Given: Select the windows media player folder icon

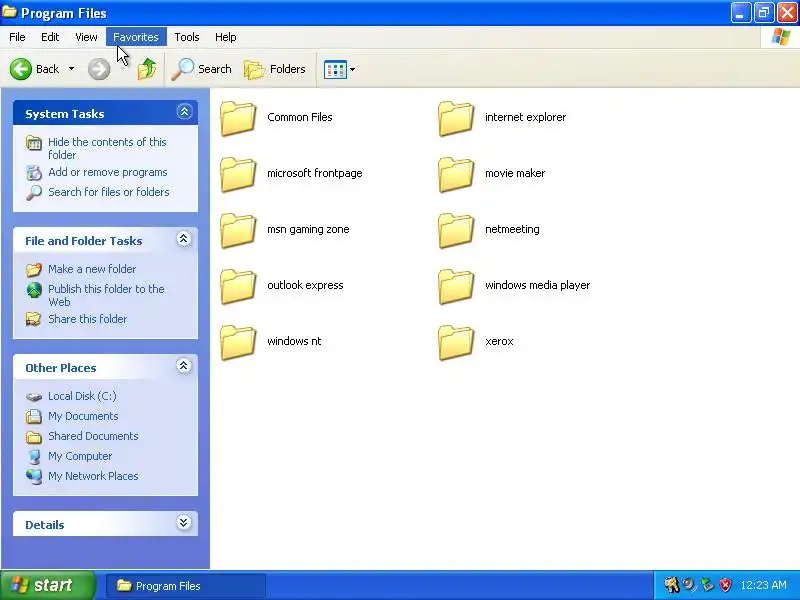Looking at the screenshot, I should click(456, 287).
